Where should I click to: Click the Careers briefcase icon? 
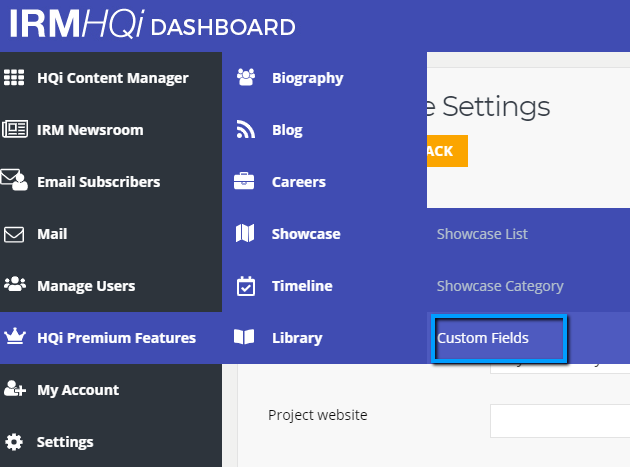[x=244, y=181]
